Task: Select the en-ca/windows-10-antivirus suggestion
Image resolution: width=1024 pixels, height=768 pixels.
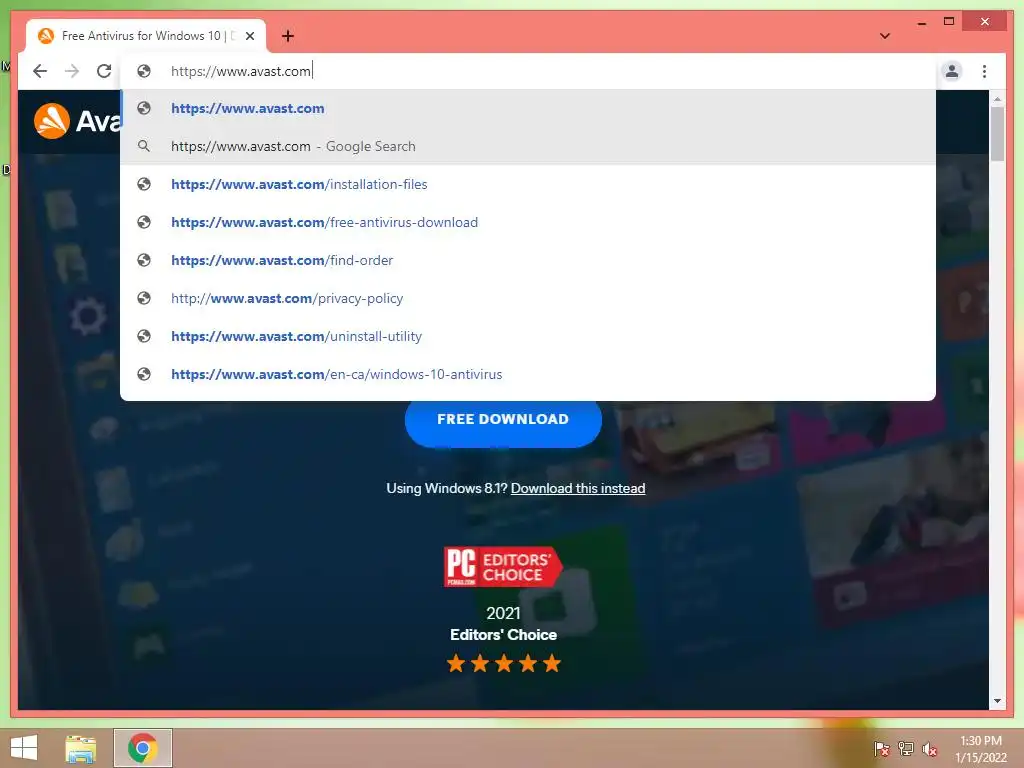Action: (528, 374)
